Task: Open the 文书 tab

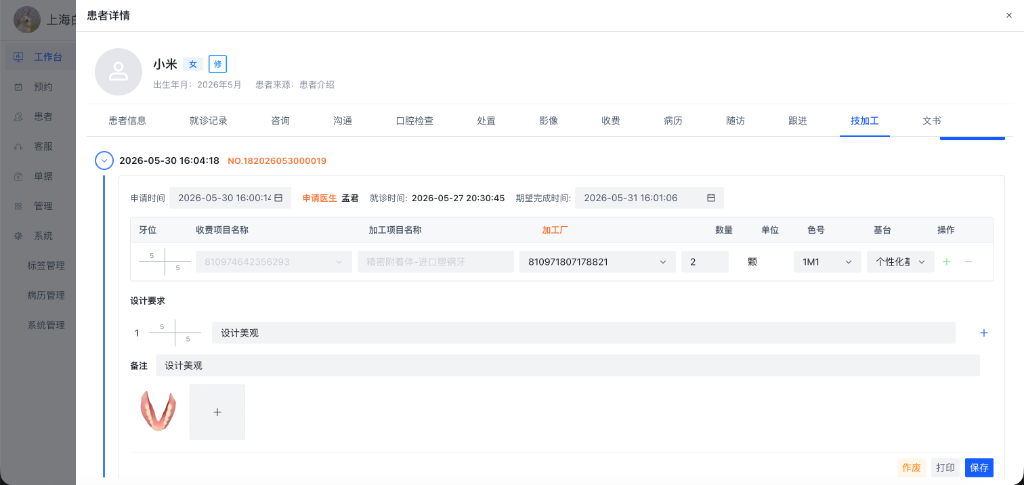Action: pos(932,121)
